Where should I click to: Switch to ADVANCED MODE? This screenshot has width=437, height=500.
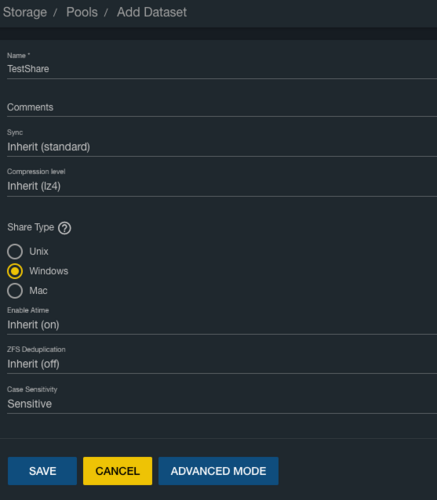pos(218,471)
